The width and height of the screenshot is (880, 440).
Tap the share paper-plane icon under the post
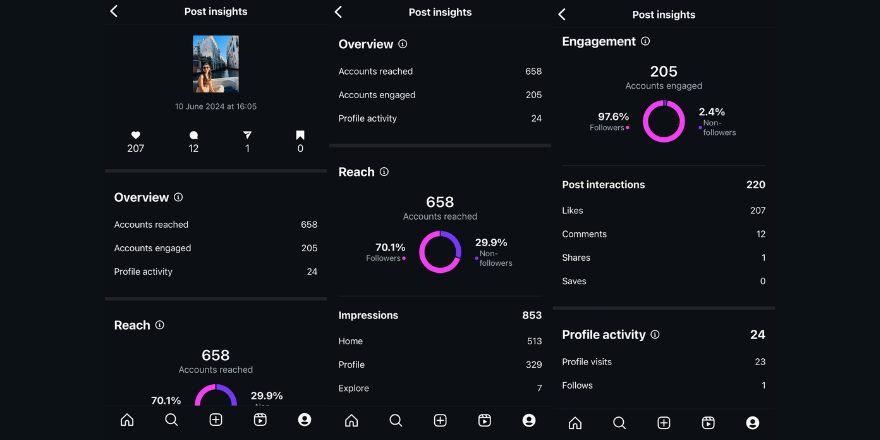(247, 135)
